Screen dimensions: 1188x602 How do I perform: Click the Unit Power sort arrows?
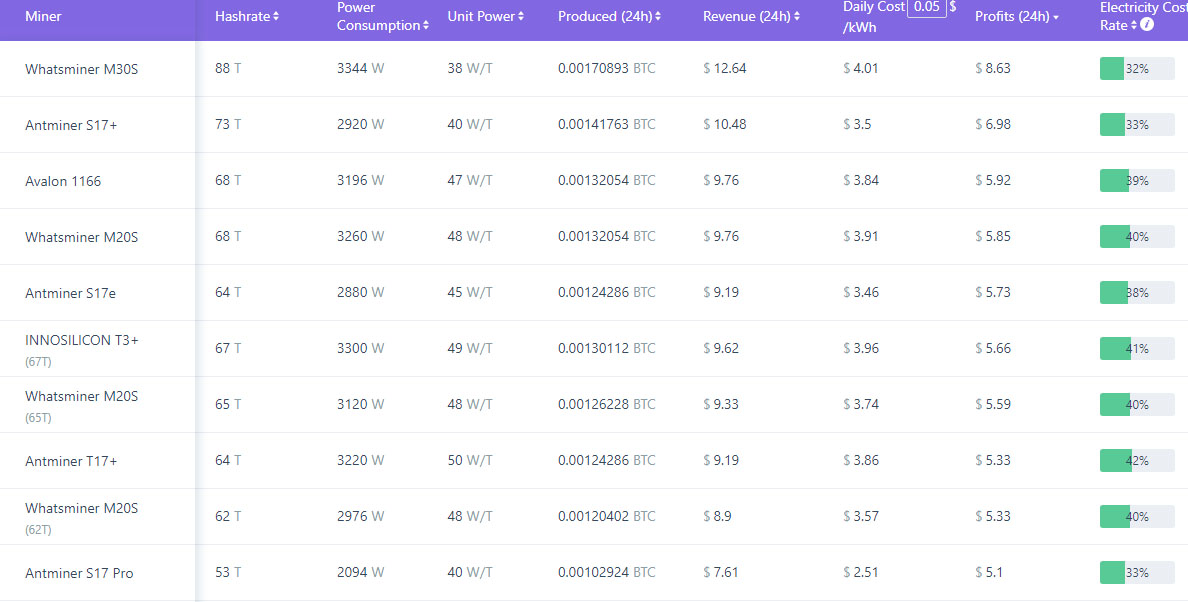coord(521,17)
